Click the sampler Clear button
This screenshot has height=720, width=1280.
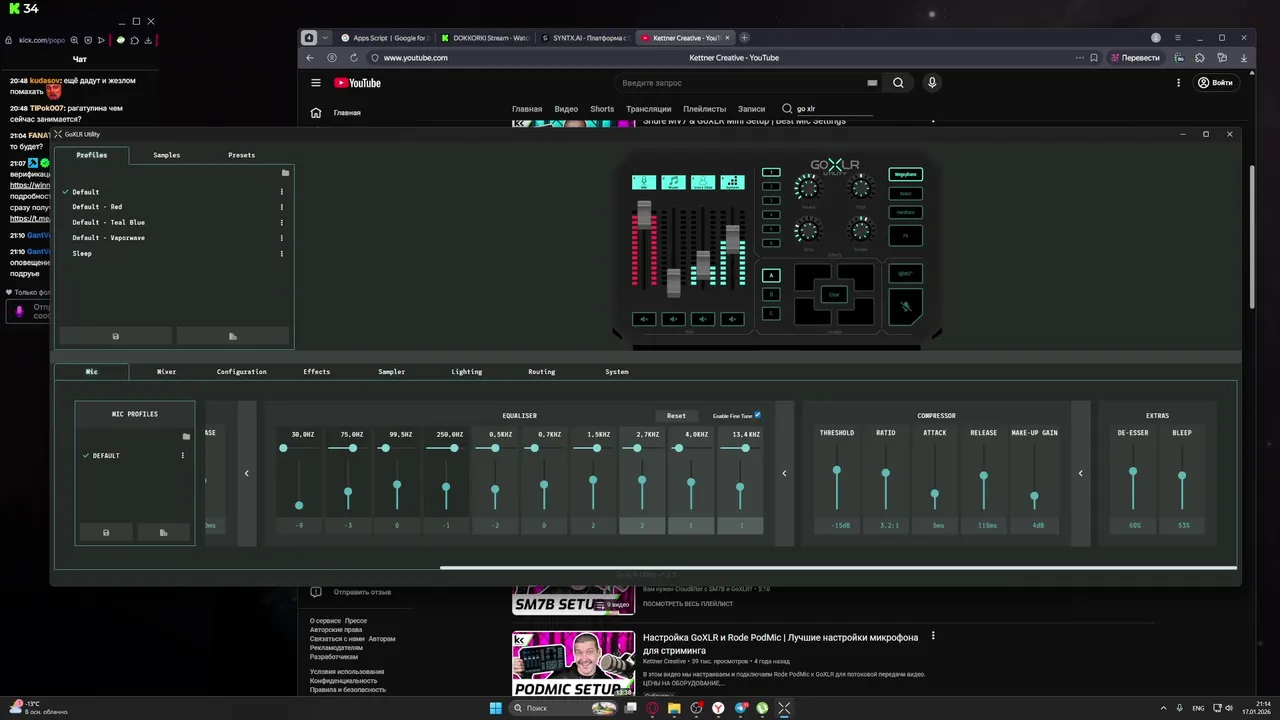834,294
